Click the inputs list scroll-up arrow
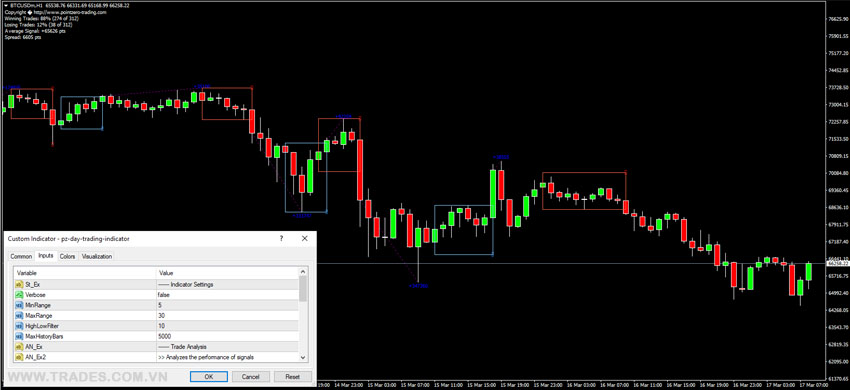Viewport: 850px width, 390px height. coord(303,271)
